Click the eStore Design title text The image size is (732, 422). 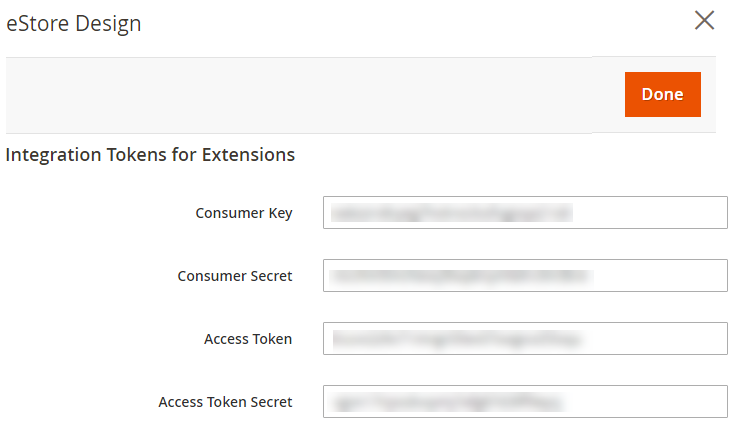74,23
